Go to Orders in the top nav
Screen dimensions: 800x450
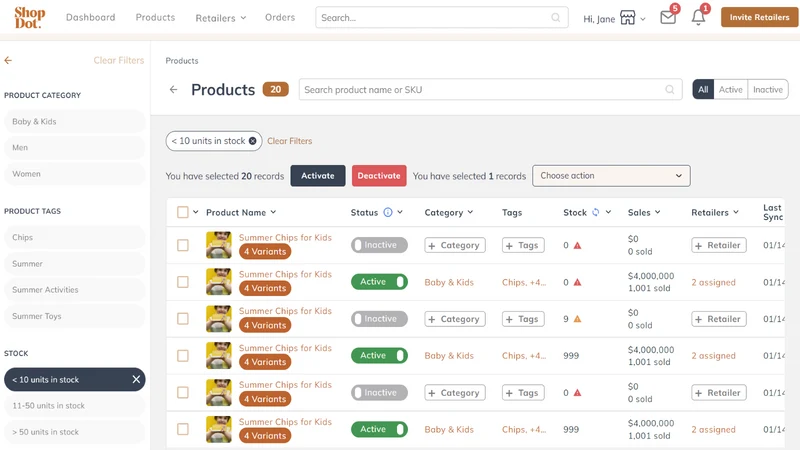coord(280,17)
